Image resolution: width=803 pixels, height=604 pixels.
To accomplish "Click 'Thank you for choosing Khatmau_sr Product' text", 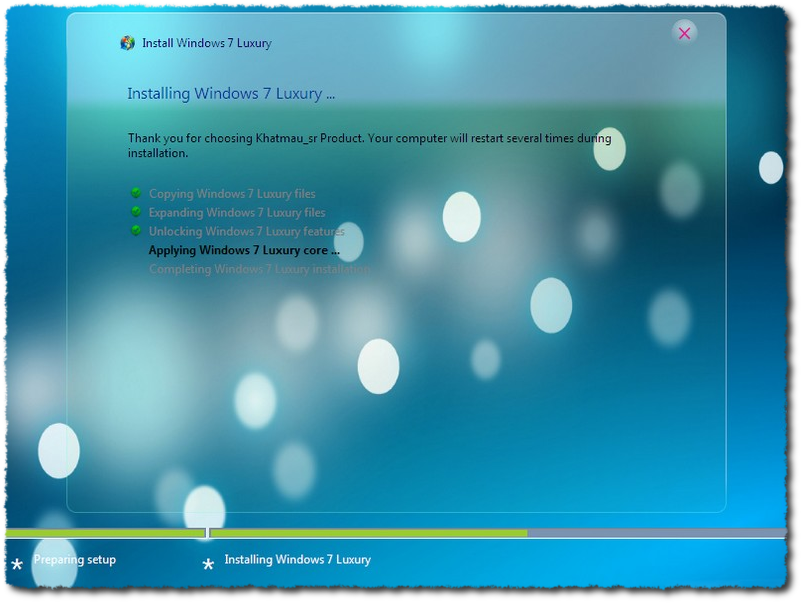I will coord(245,138).
